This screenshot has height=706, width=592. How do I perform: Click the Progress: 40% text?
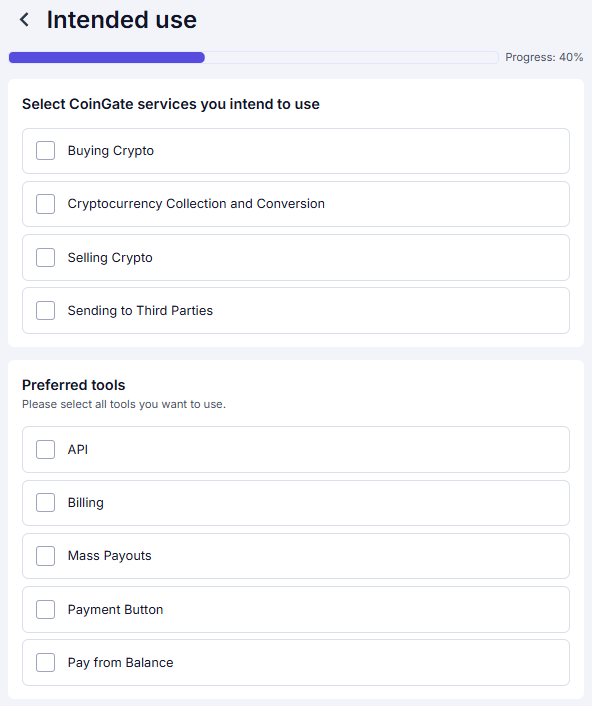pos(544,57)
